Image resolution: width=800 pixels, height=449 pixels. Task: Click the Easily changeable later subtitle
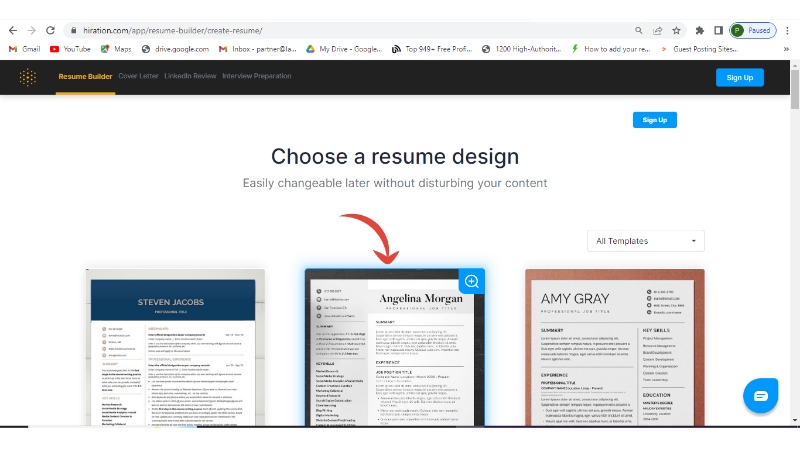tap(395, 183)
